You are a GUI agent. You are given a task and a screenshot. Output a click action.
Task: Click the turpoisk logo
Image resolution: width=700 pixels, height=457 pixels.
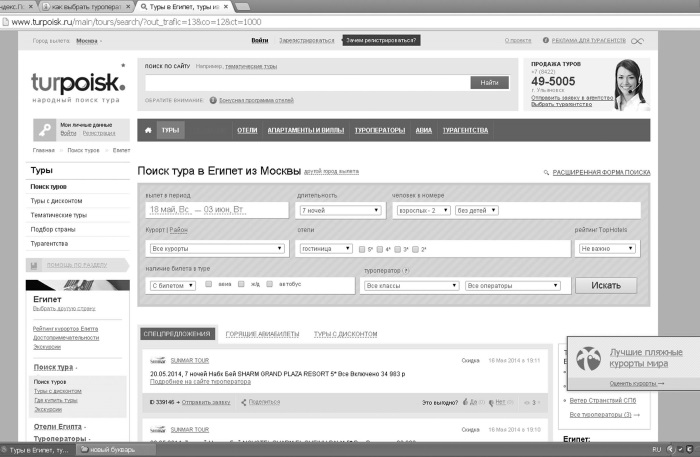coord(77,82)
